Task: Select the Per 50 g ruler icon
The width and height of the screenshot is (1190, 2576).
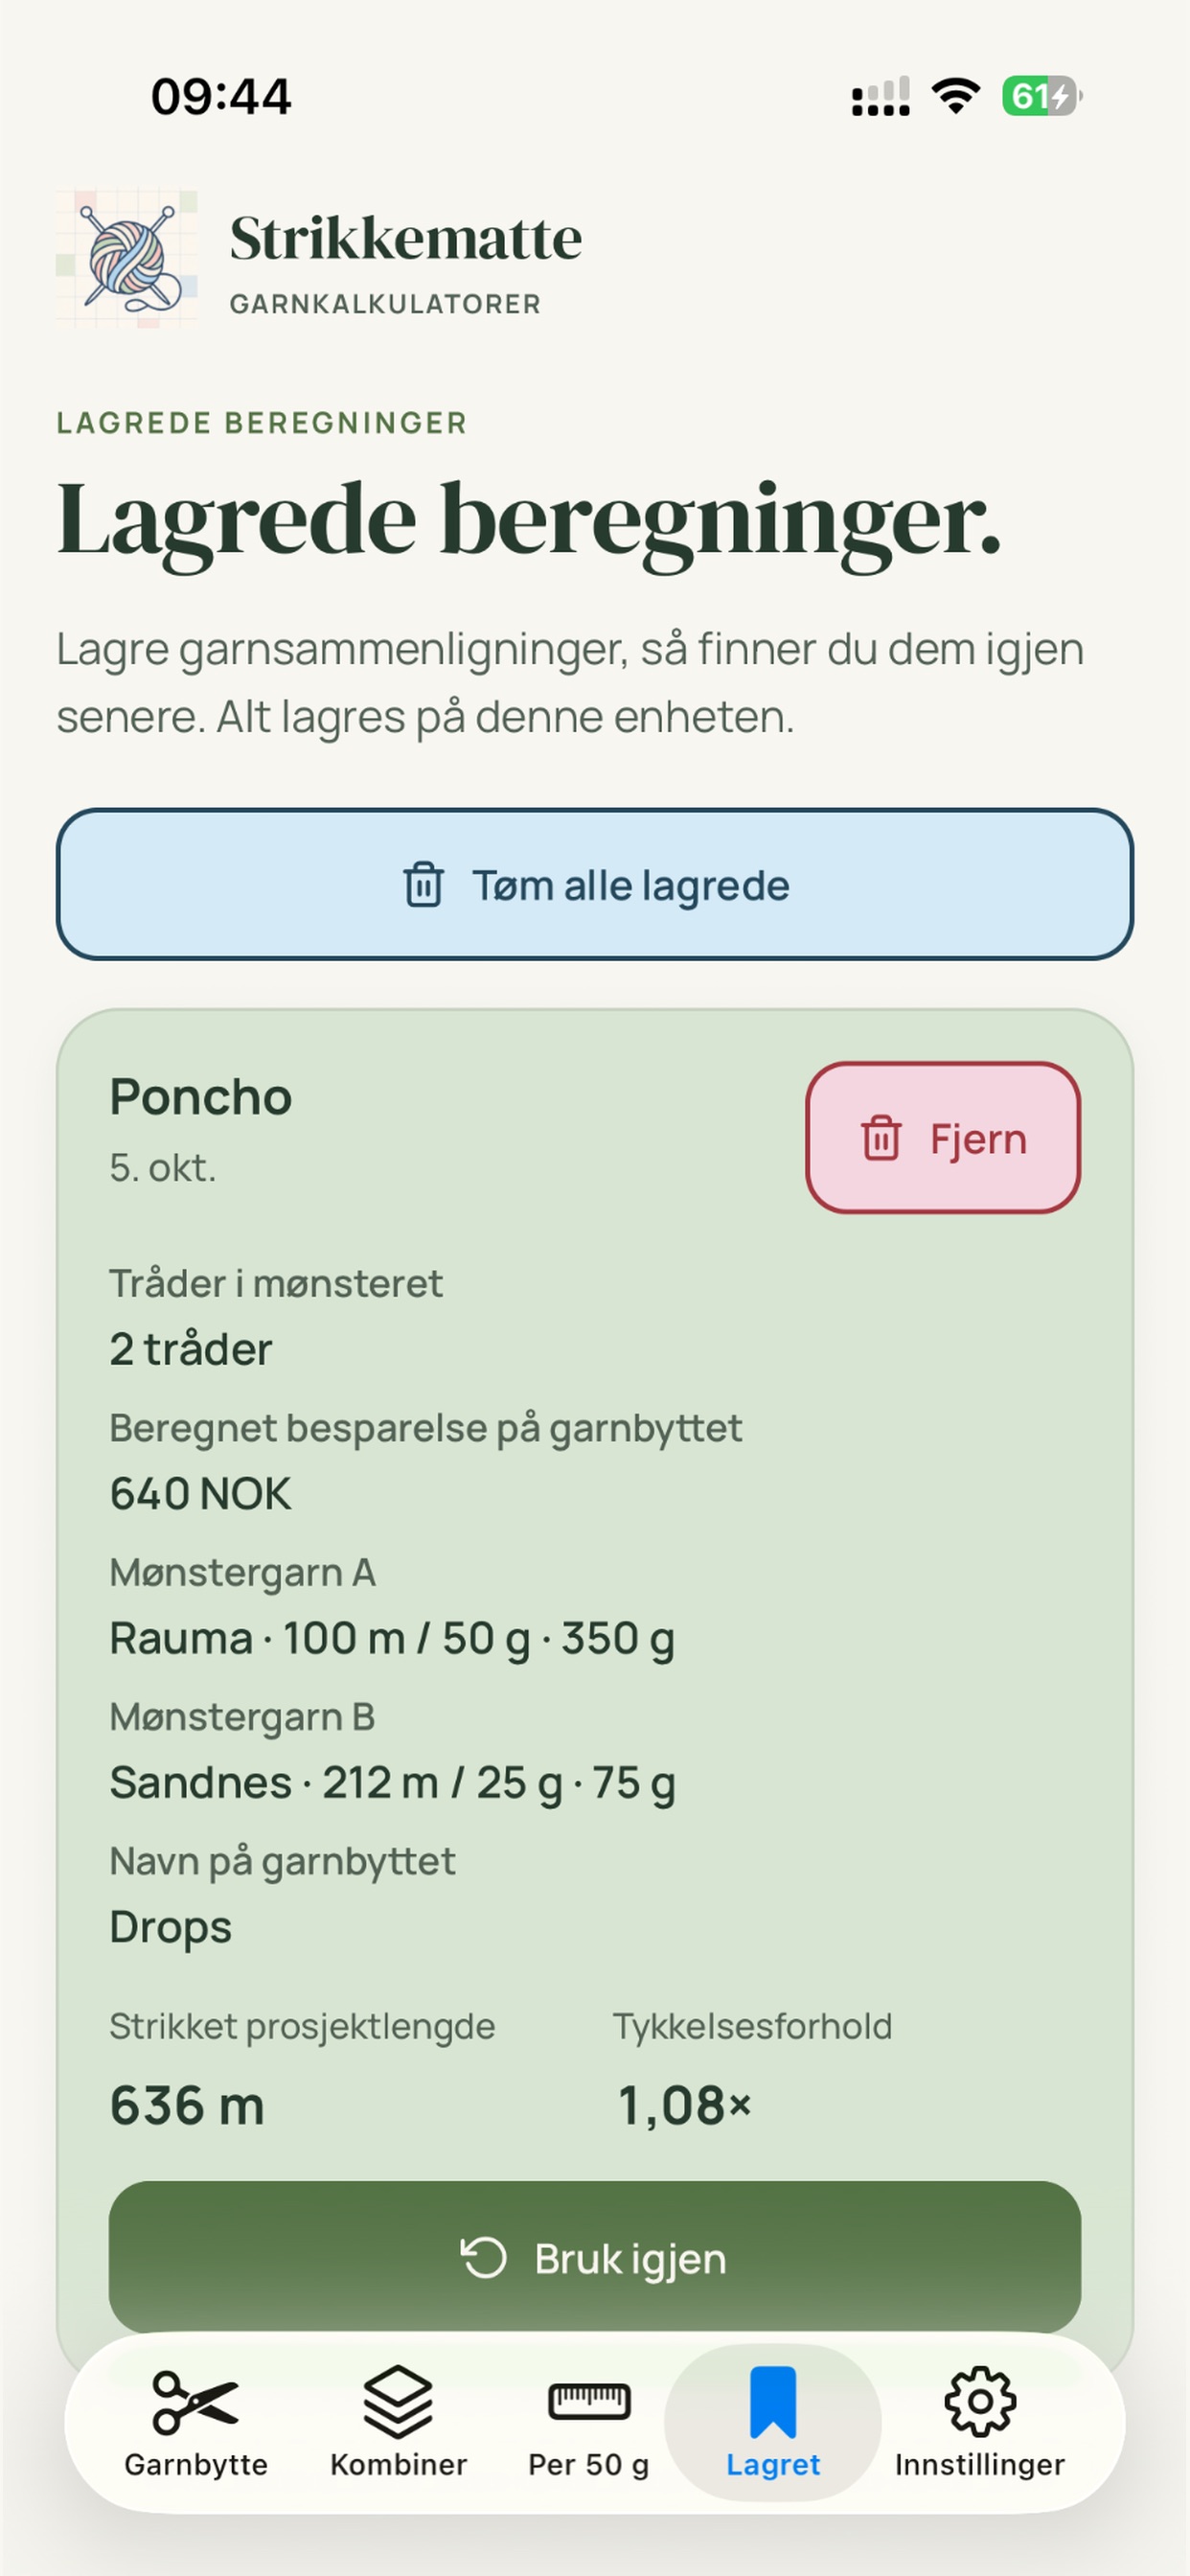Action: click(589, 2401)
